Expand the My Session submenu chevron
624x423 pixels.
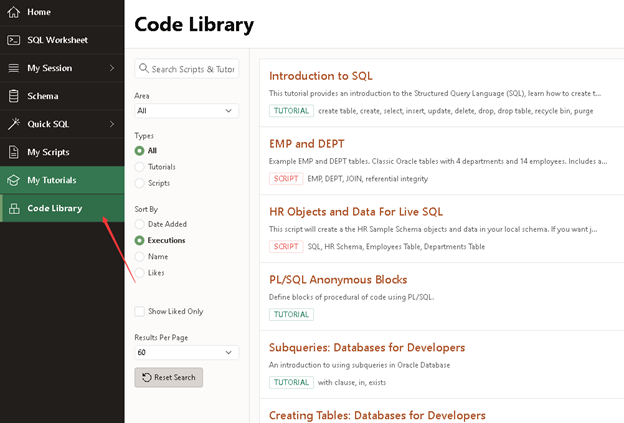pyautogui.click(x=112, y=68)
